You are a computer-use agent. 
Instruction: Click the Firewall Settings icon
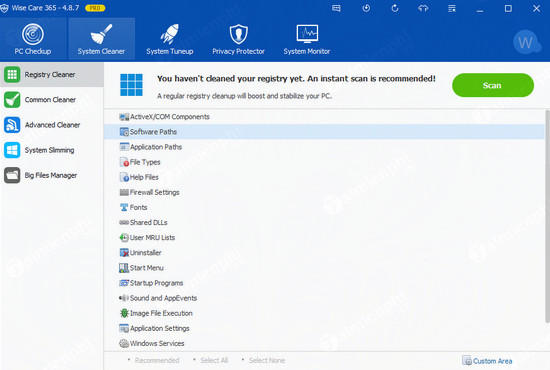click(x=124, y=192)
